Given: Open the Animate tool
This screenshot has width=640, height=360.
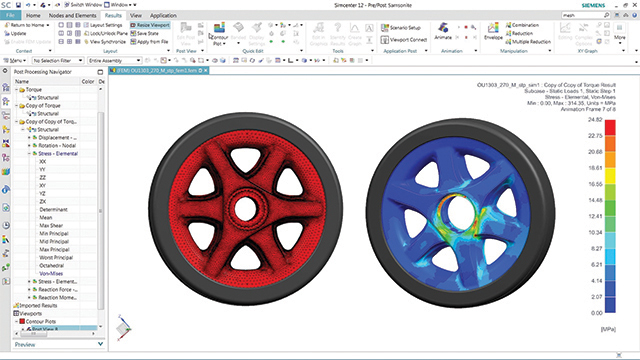Looking at the screenshot, I should (x=443, y=28).
